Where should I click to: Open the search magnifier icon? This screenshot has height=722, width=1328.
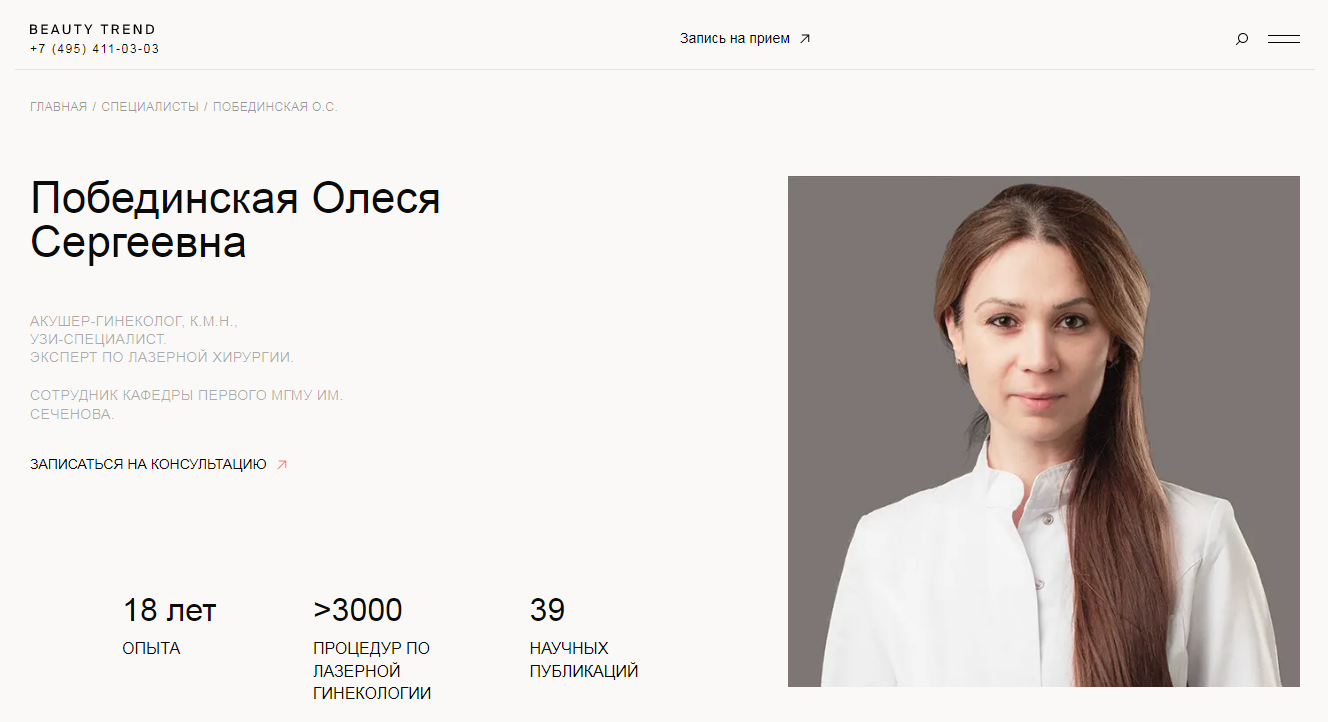[1242, 39]
